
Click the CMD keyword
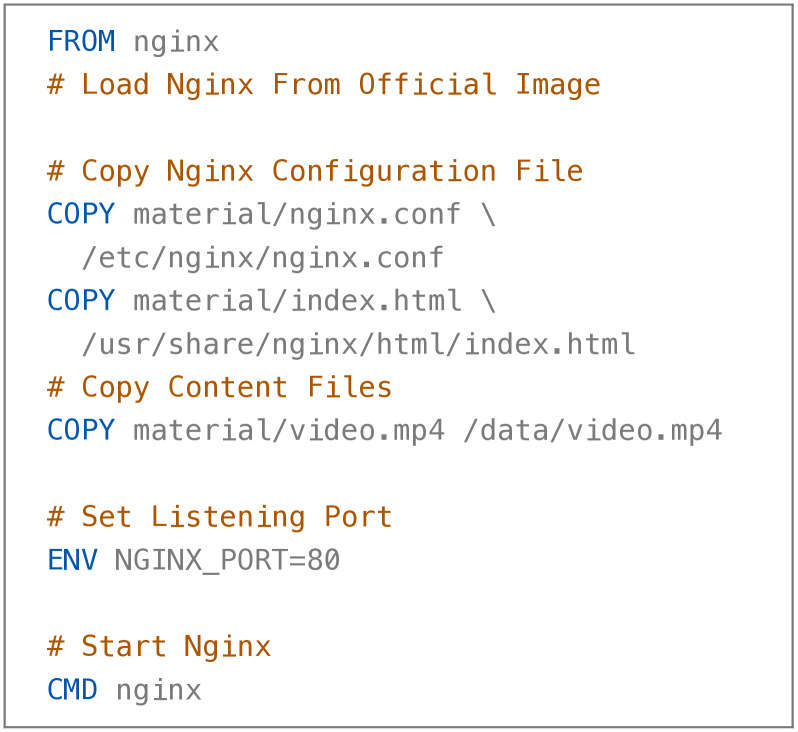tap(72, 690)
